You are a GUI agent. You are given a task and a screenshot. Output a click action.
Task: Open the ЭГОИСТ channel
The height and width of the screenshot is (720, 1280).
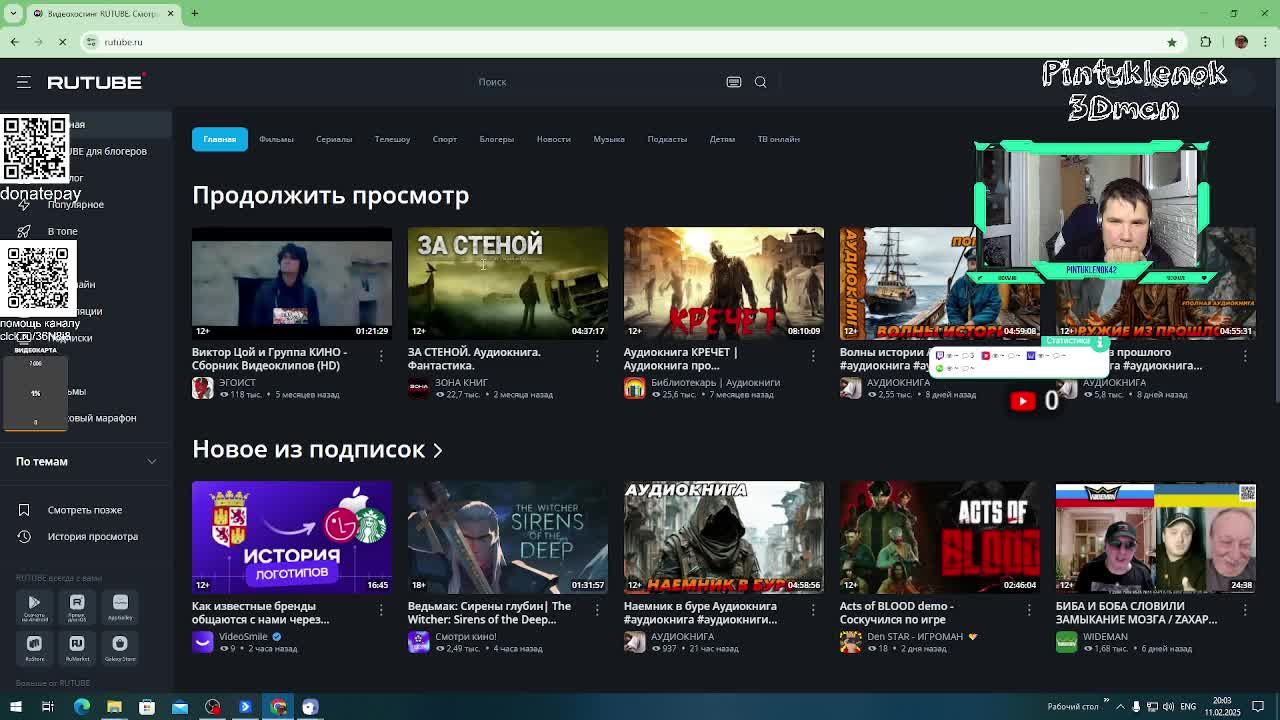[x=237, y=382]
